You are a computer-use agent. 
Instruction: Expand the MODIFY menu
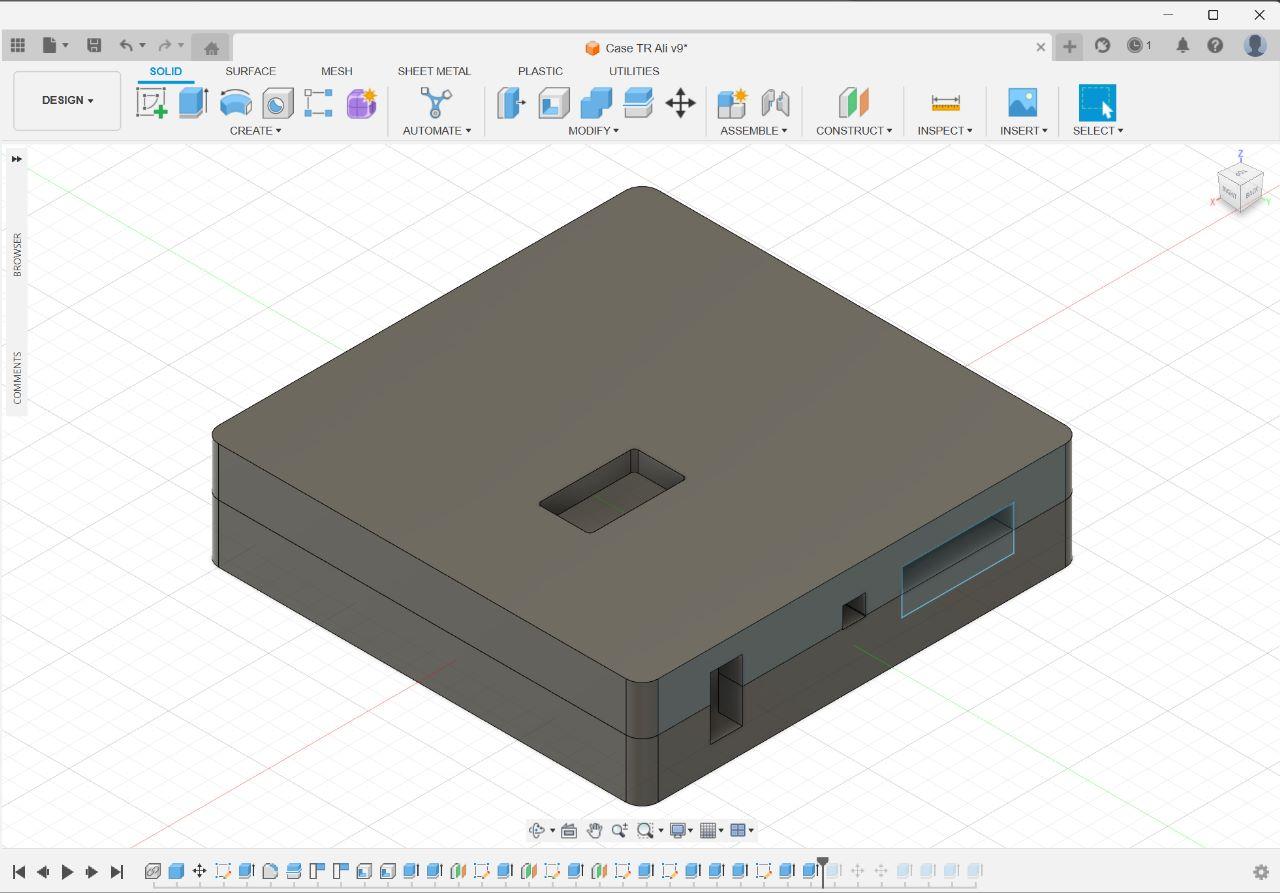pyautogui.click(x=594, y=131)
